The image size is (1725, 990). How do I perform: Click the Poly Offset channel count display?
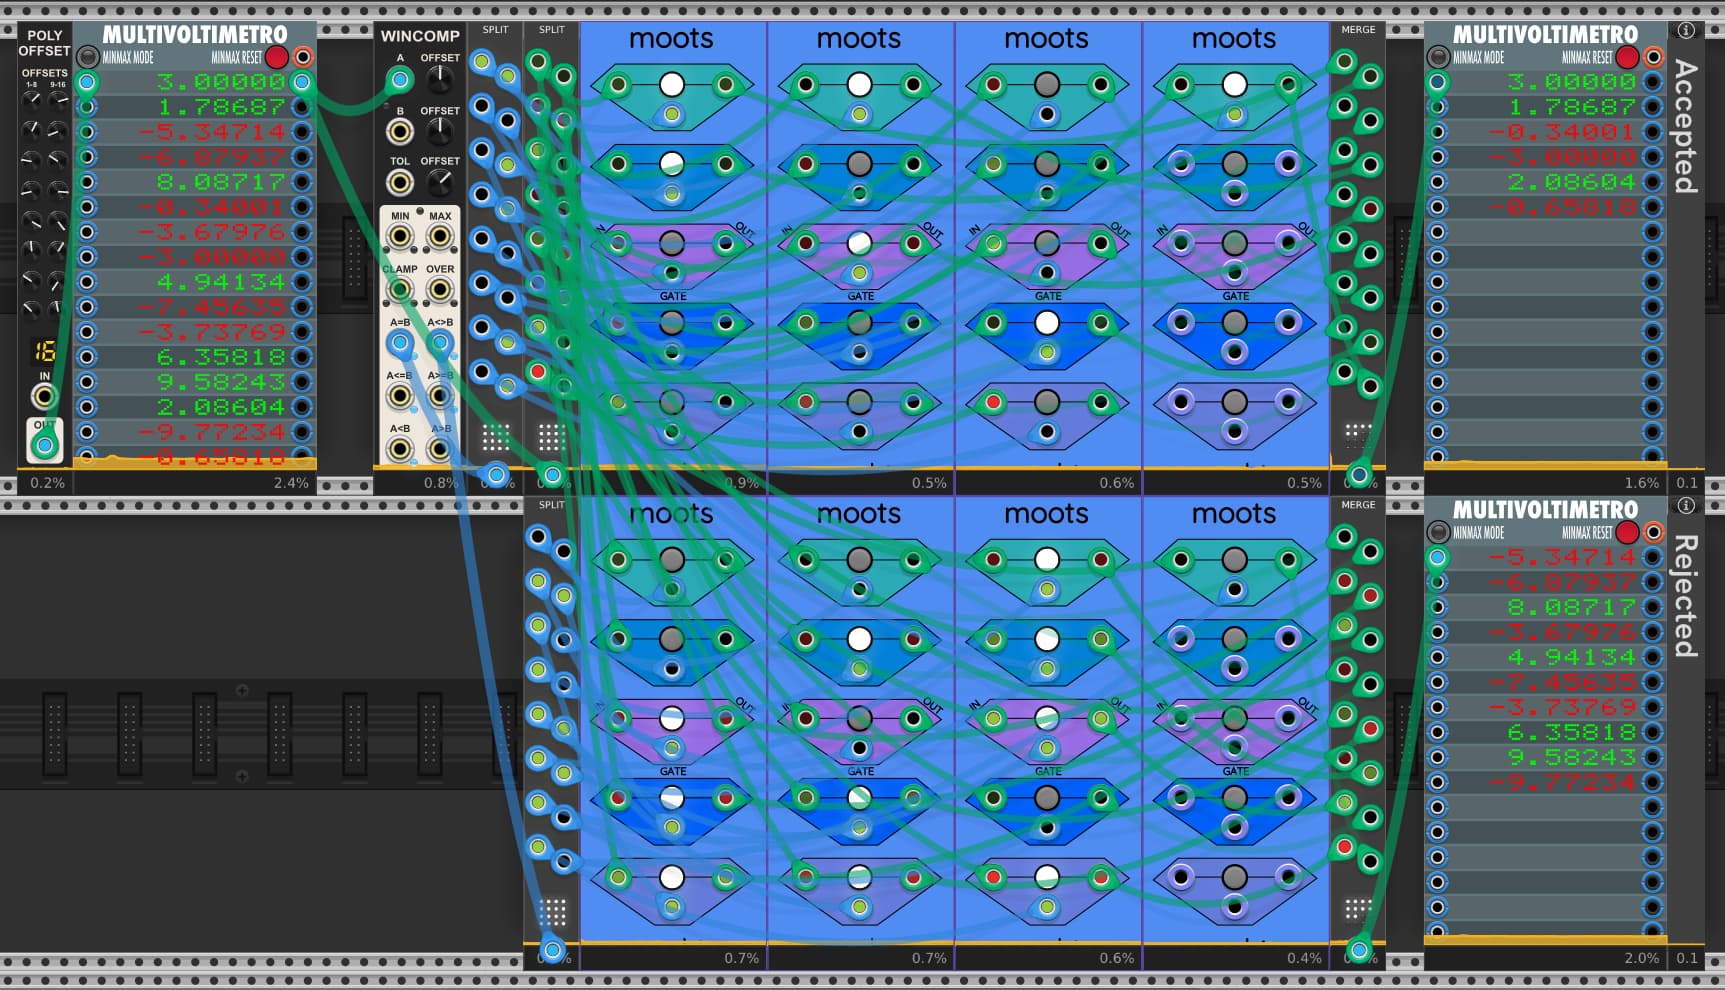point(44,351)
